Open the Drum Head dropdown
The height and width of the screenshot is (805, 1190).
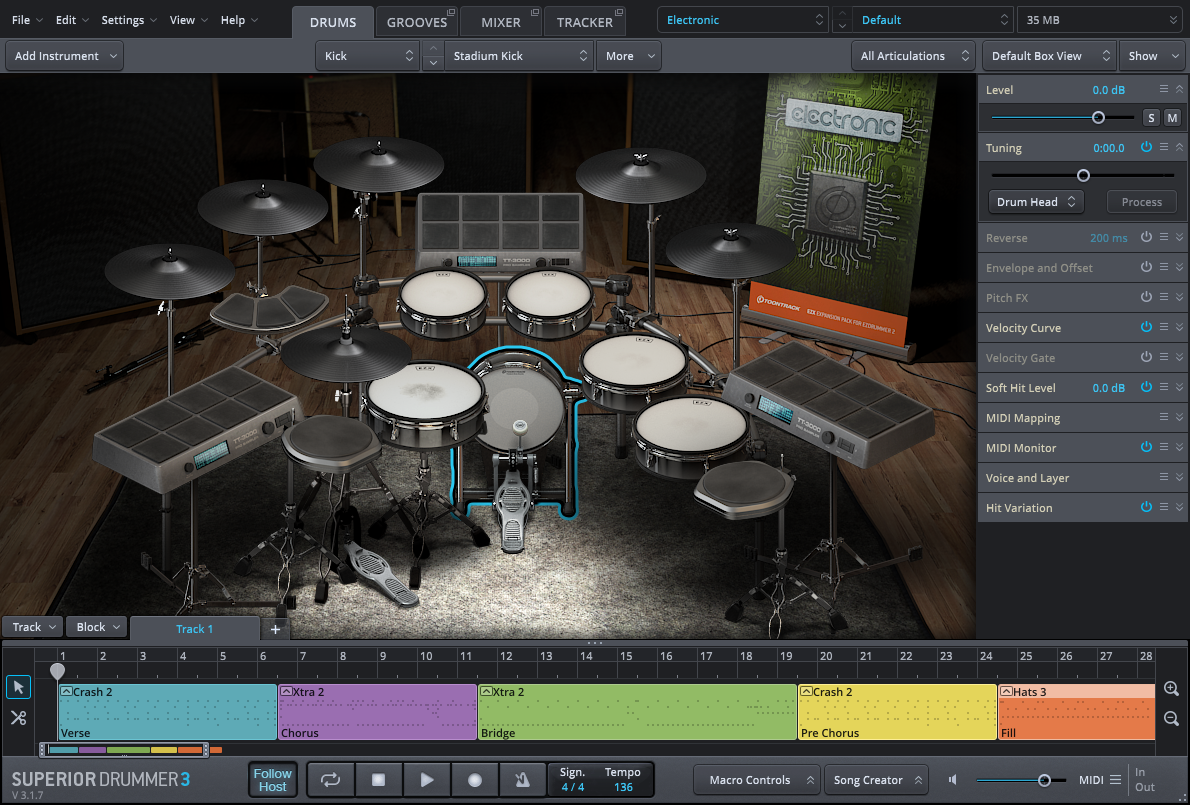pyautogui.click(x=1035, y=202)
